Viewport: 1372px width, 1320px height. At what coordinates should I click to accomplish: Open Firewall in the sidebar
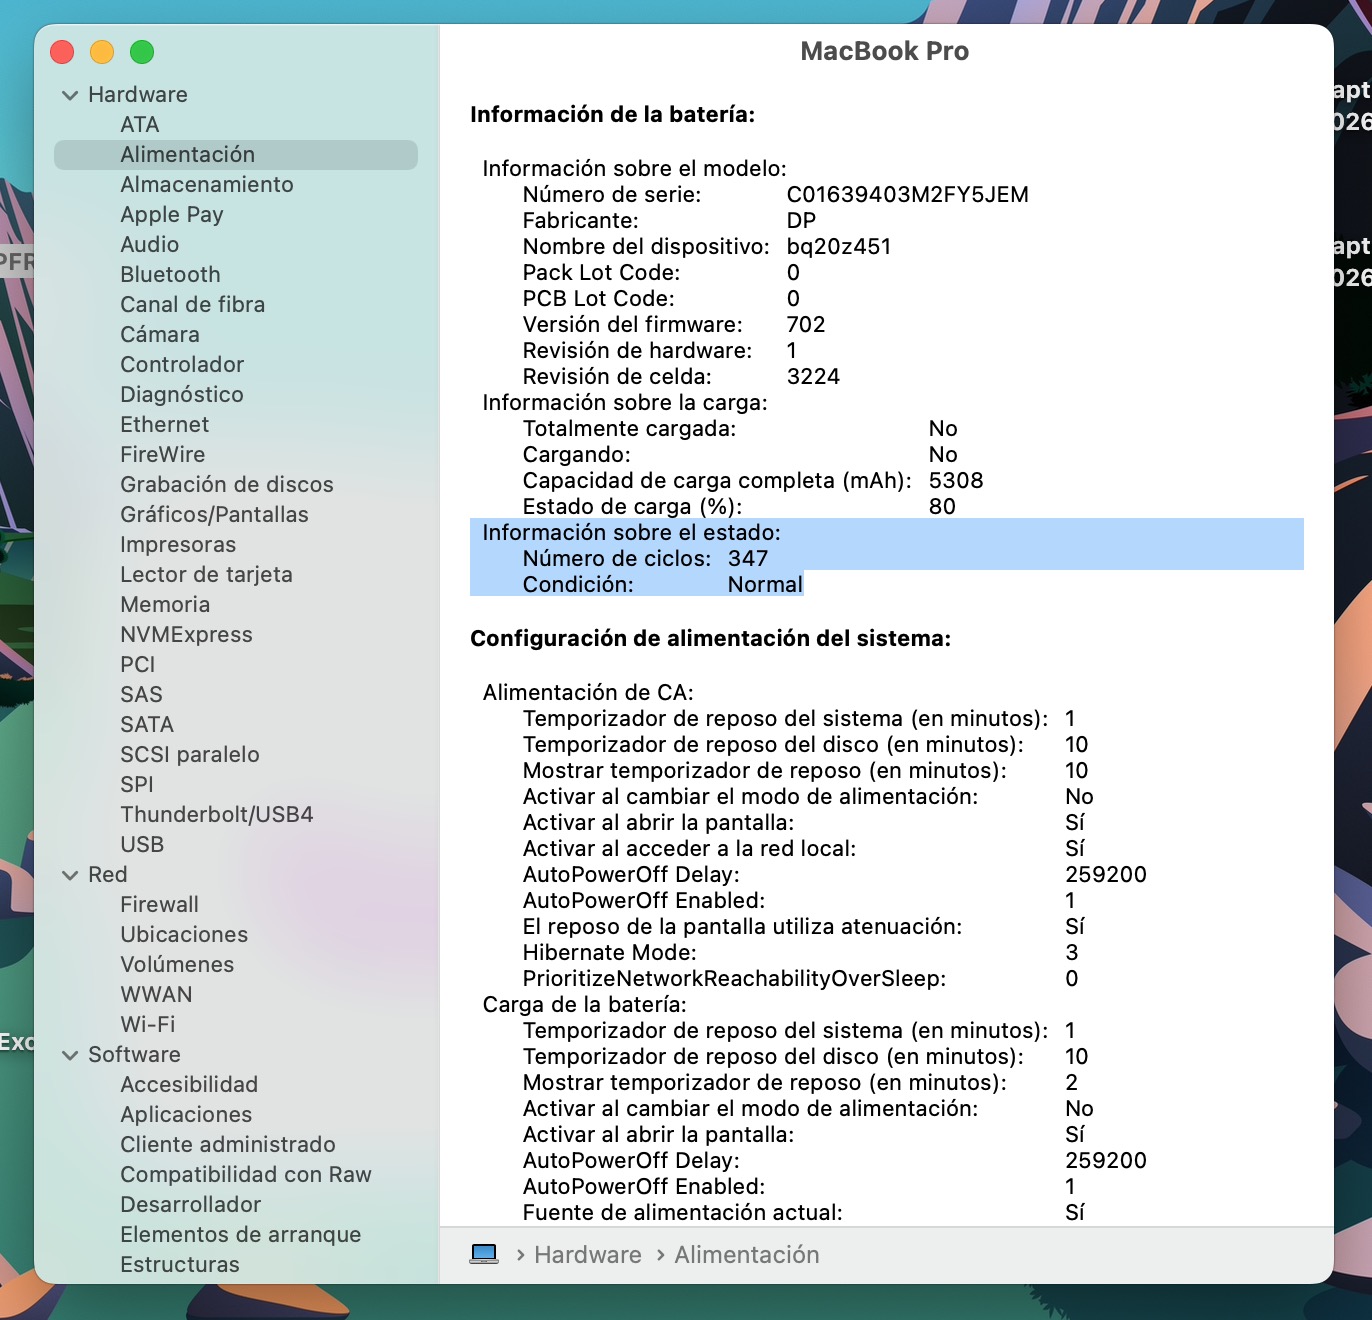tap(159, 905)
